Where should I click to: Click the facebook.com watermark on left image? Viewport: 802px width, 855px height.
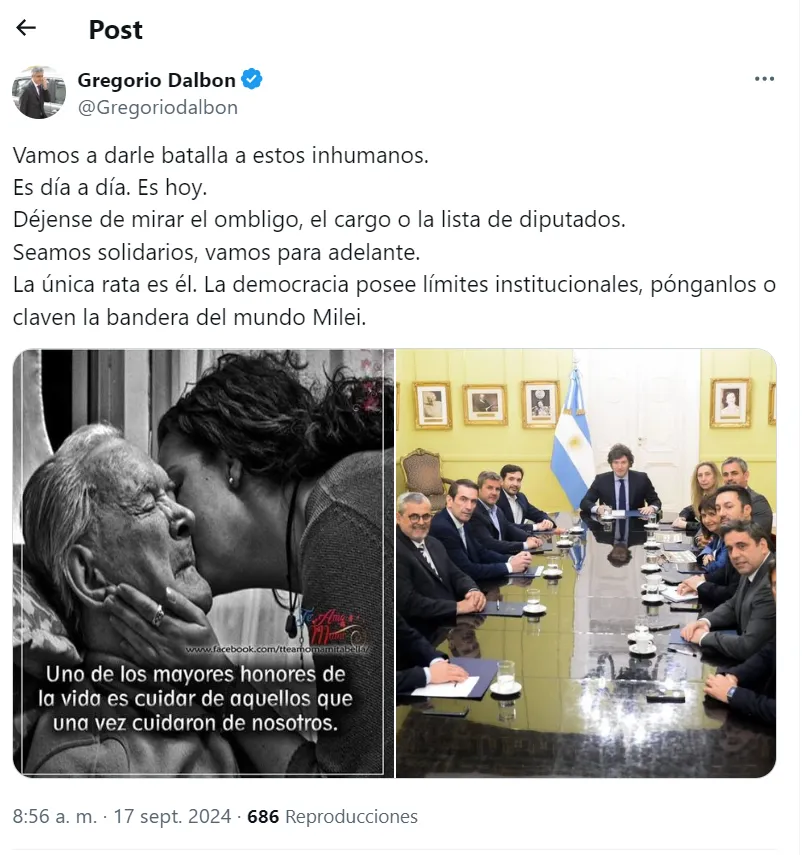point(278,649)
